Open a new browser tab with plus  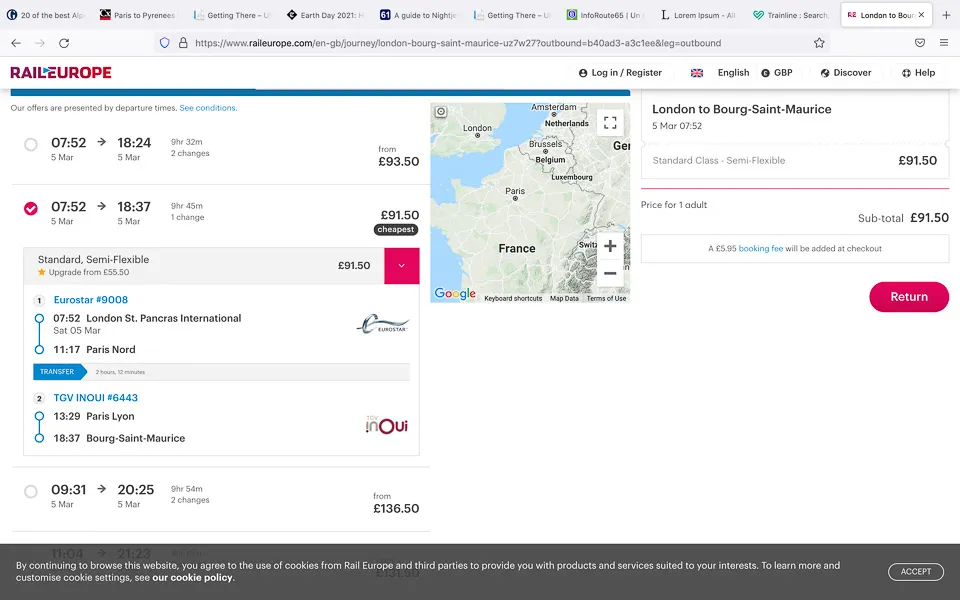click(x=946, y=15)
